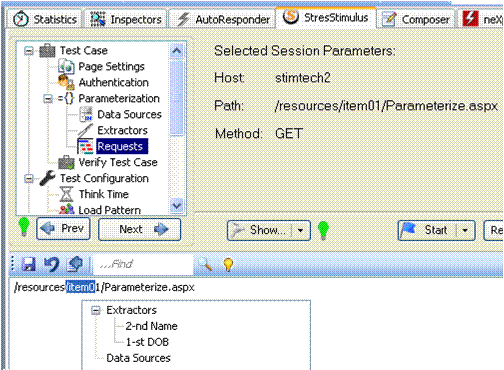Screen dimensions: 504x370
Task: Collapse the Test Case tree node
Action: tap(29, 51)
